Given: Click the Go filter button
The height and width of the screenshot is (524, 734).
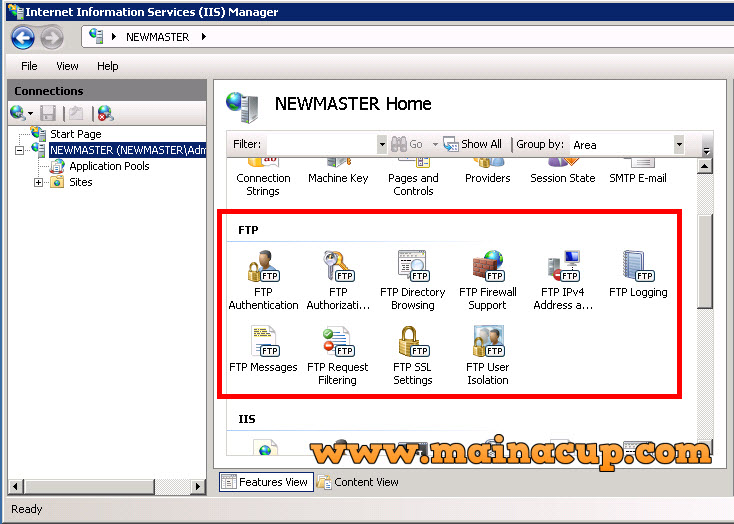Looking at the screenshot, I should [407, 144].
